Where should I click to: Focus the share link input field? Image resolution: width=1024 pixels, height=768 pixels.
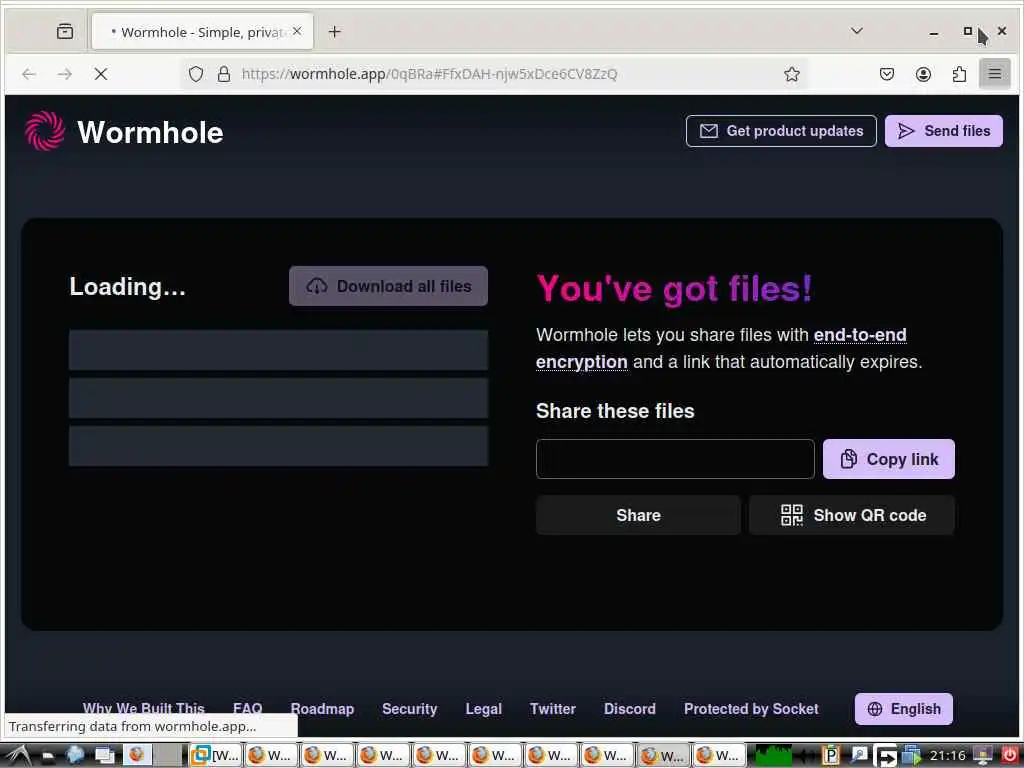(x=675, y=459)
